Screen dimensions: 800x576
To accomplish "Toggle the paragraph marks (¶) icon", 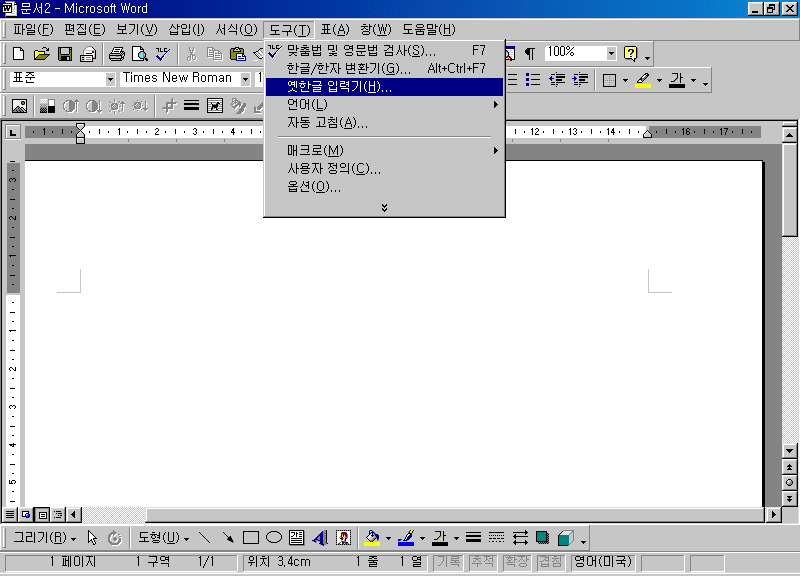I will [530, 53].
